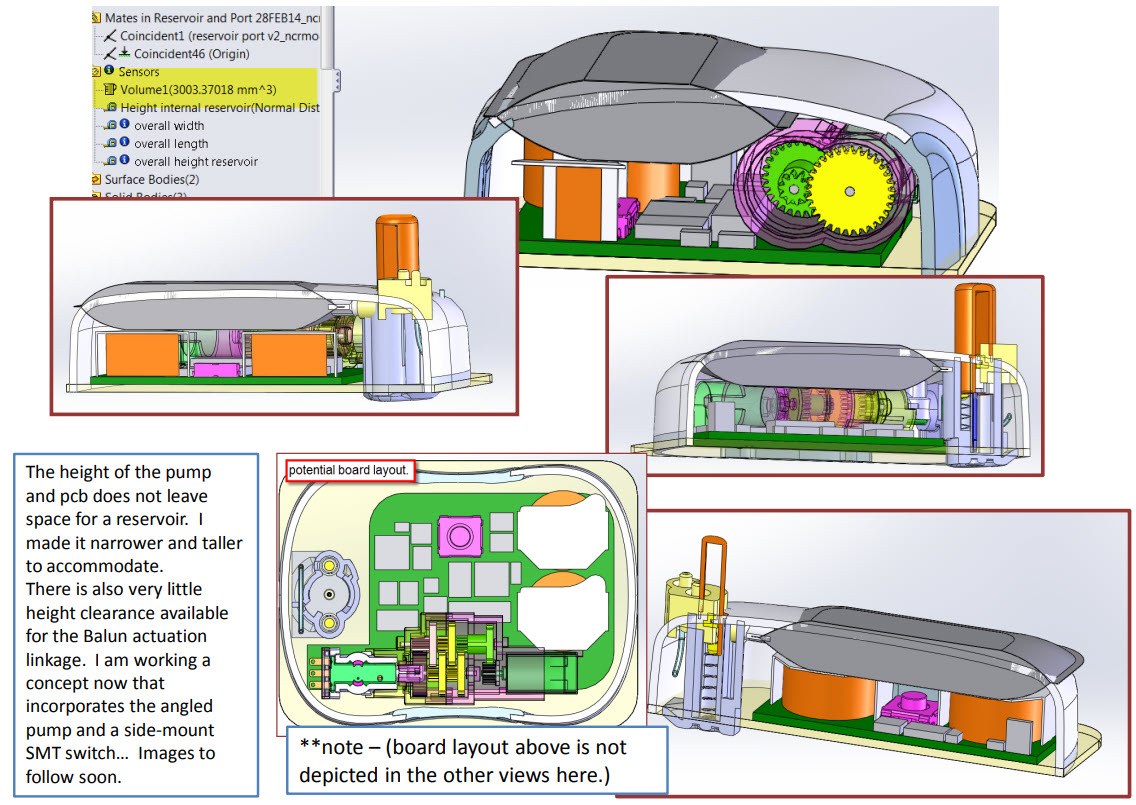Click the 'potential board layout.' label
1136x805 pixels.
pyautogui.click(x=350, y=470)
